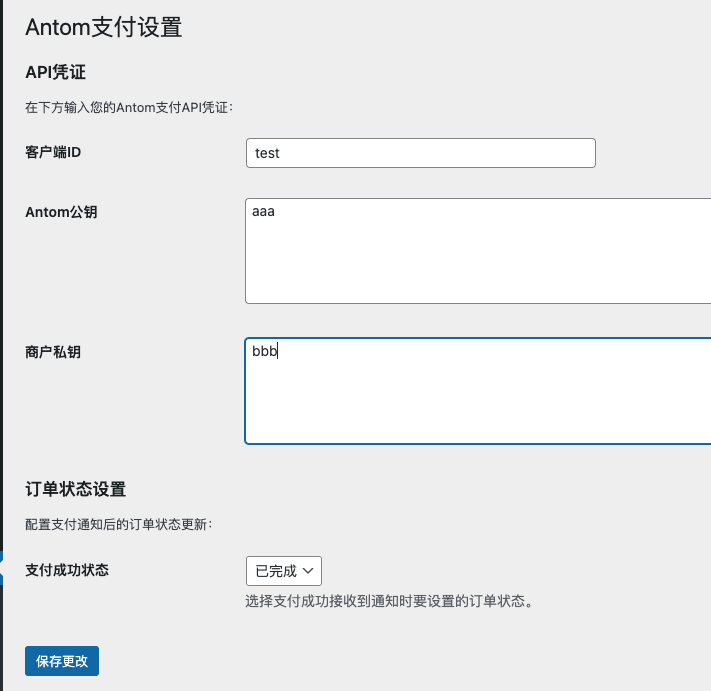Click the dropdown help text below 已完成

tap(386, 602)
